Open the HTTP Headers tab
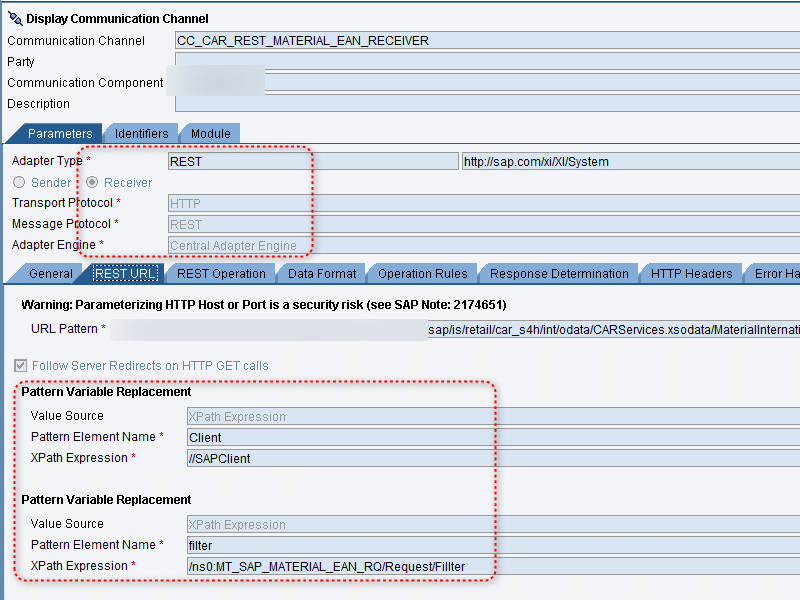Screen dimensions: 800x600 [691, 274]
